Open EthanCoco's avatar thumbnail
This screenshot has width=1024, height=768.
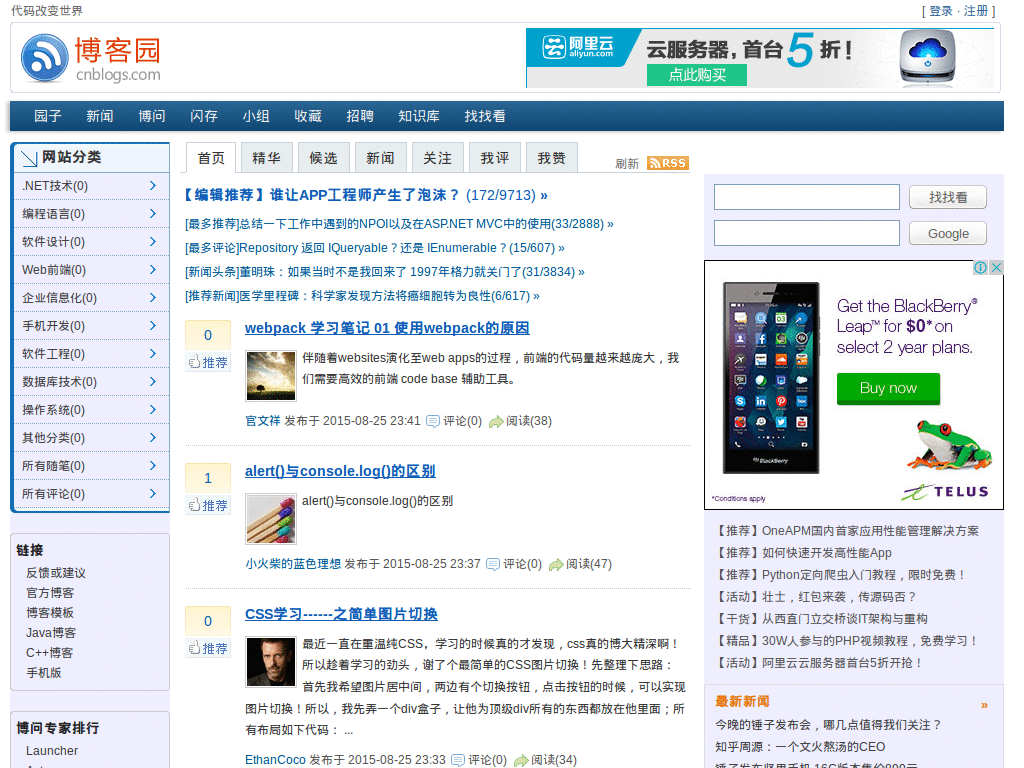pos(270,662)
